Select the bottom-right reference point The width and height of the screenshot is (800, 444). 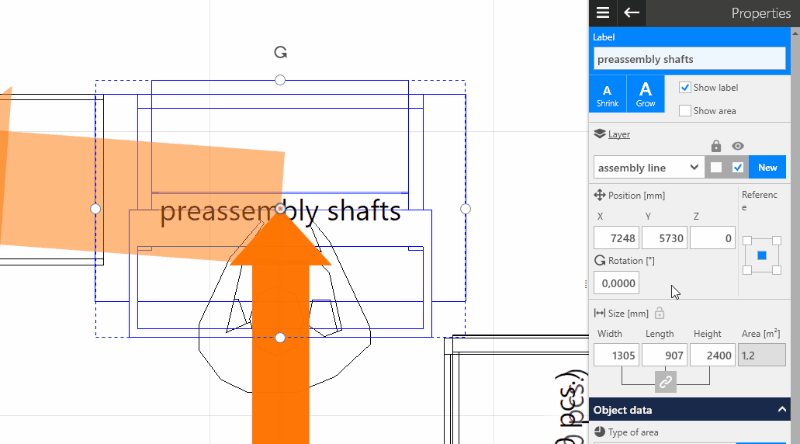pos(777,270)
